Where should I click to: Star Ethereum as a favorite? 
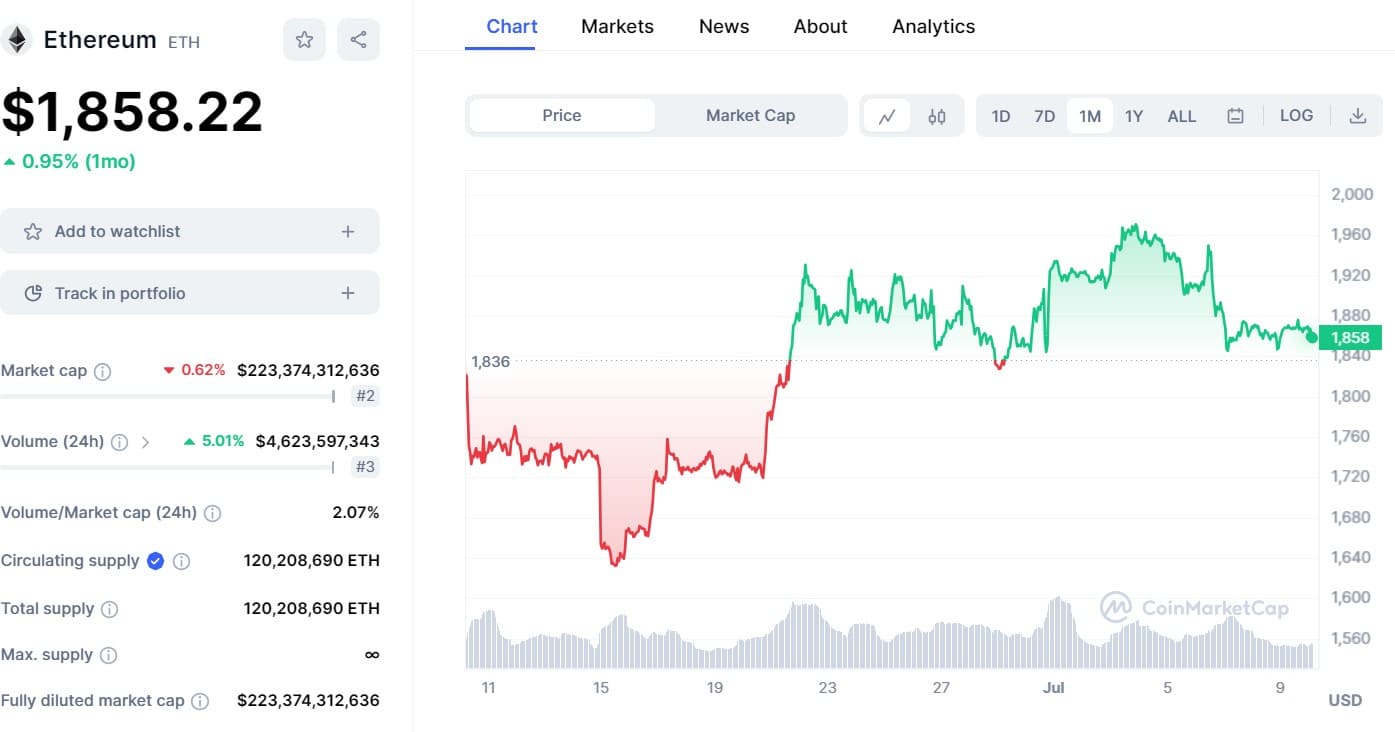[304, 40]
